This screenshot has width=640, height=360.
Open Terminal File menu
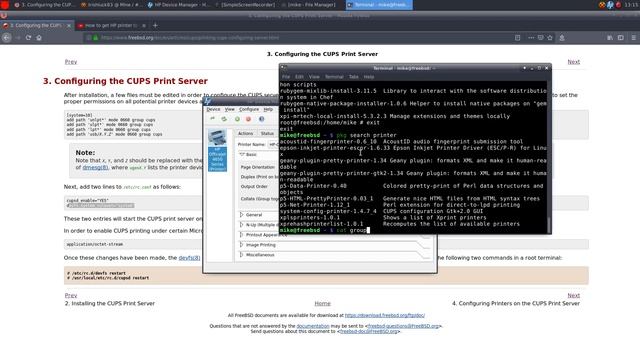click(x=286, y=77)
